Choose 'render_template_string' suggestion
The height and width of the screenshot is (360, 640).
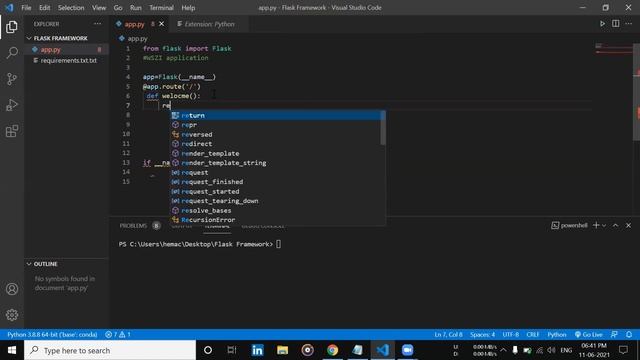pyautogui.click(x=277, y=163)
